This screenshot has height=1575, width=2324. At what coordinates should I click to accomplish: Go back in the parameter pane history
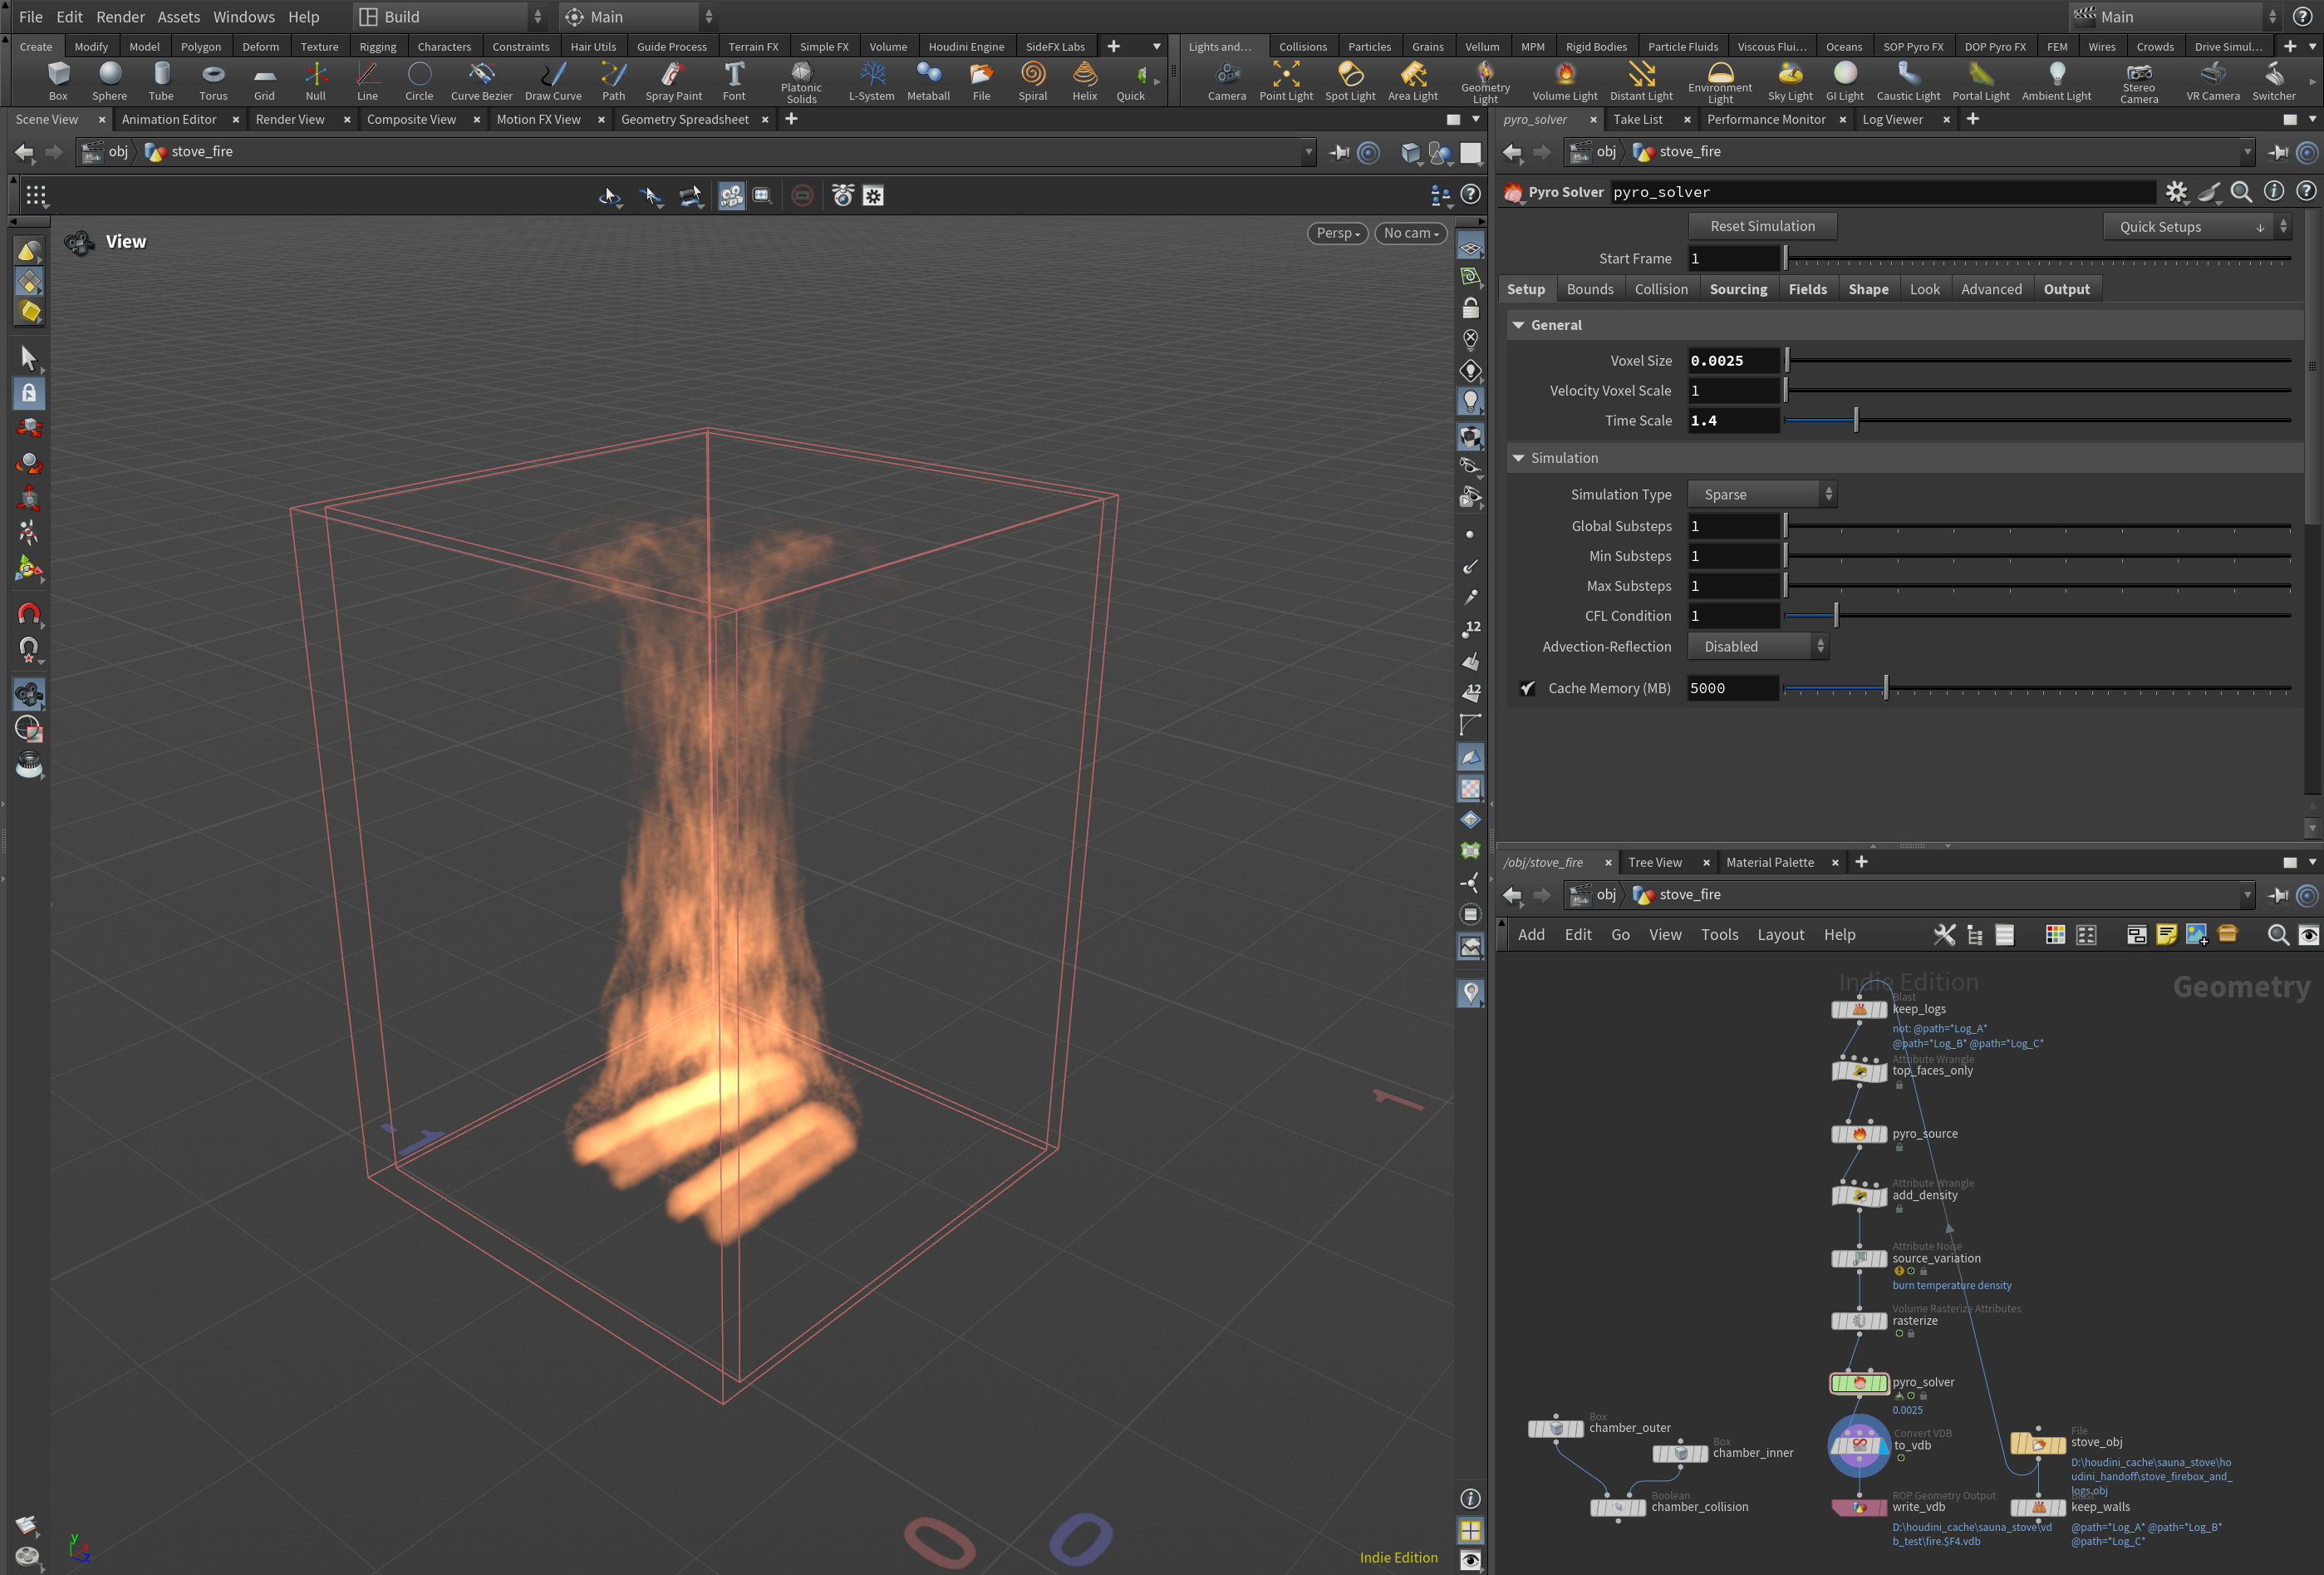tap(1512, 152)
